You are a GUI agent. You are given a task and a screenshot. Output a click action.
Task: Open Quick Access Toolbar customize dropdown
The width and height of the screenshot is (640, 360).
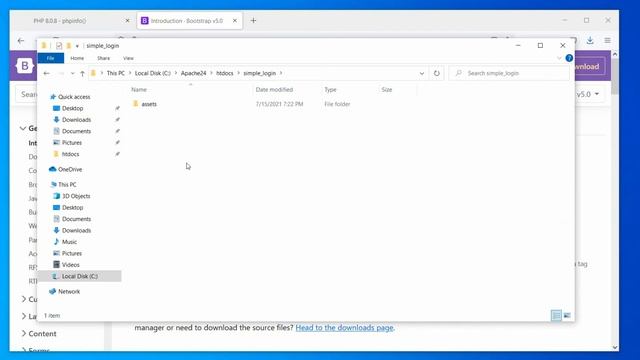77,46
